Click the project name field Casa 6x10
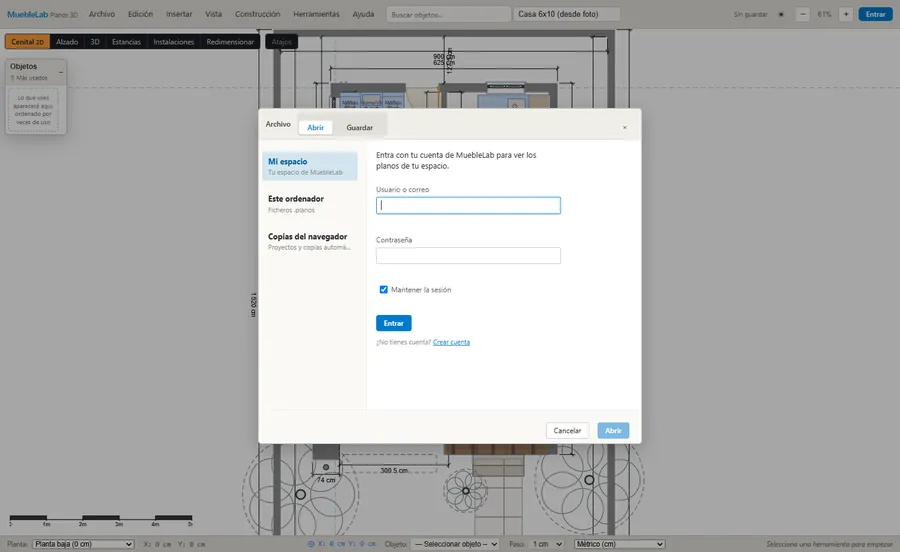Image resolution: width=900 pixels, height=552 pixels. click(567, 14)
